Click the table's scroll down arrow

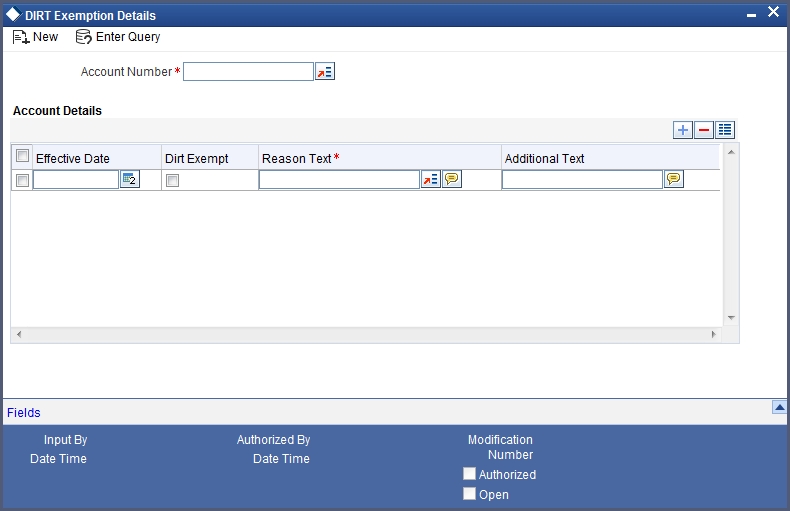[731, 318]
